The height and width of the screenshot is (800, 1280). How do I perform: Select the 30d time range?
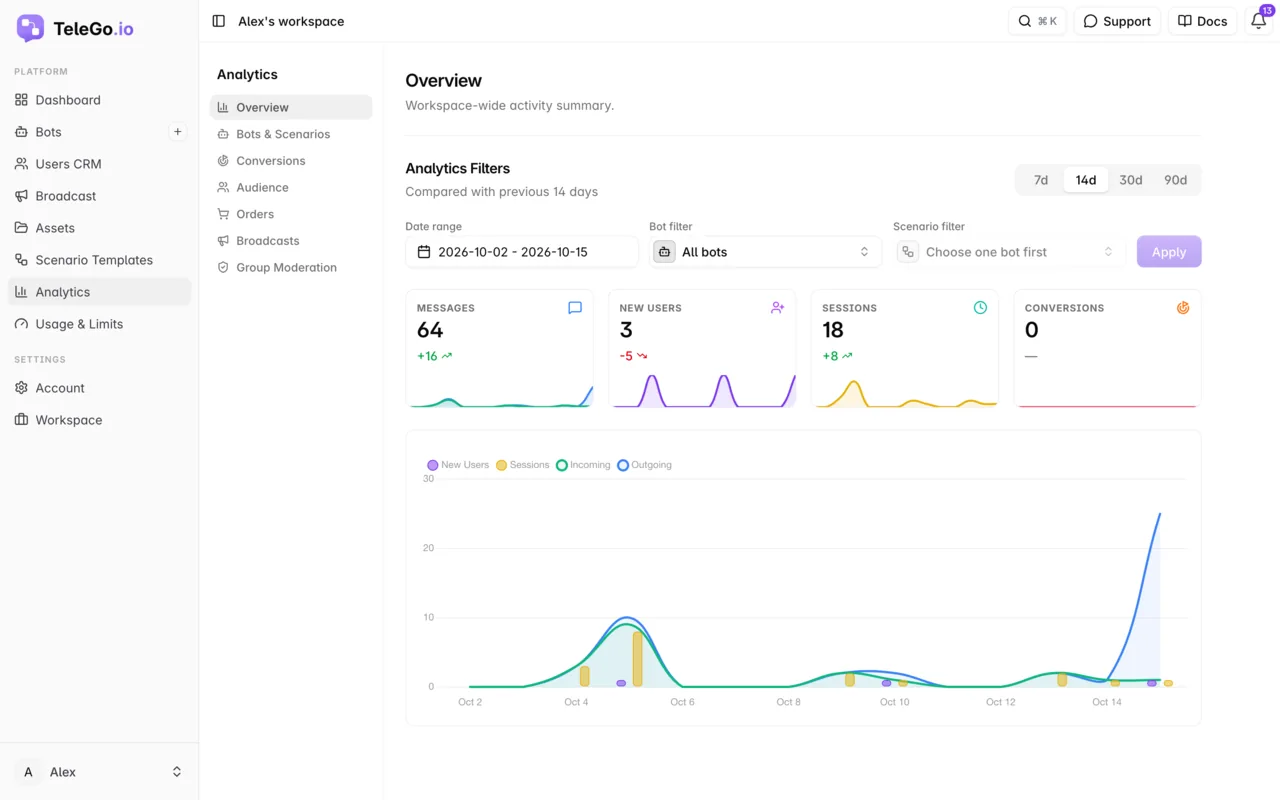click(x=1131, y=180)
